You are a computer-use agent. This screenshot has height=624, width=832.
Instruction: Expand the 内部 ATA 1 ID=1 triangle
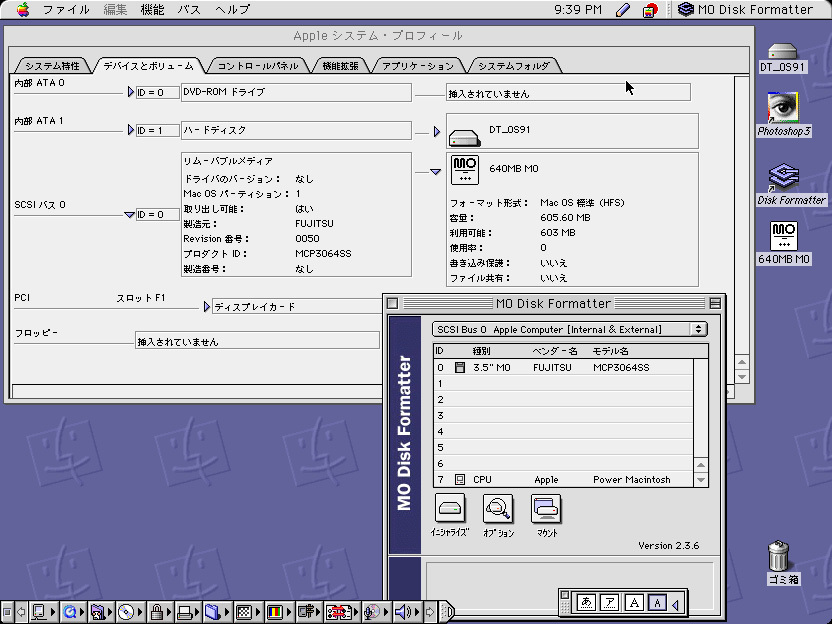[x=131, y=130]
